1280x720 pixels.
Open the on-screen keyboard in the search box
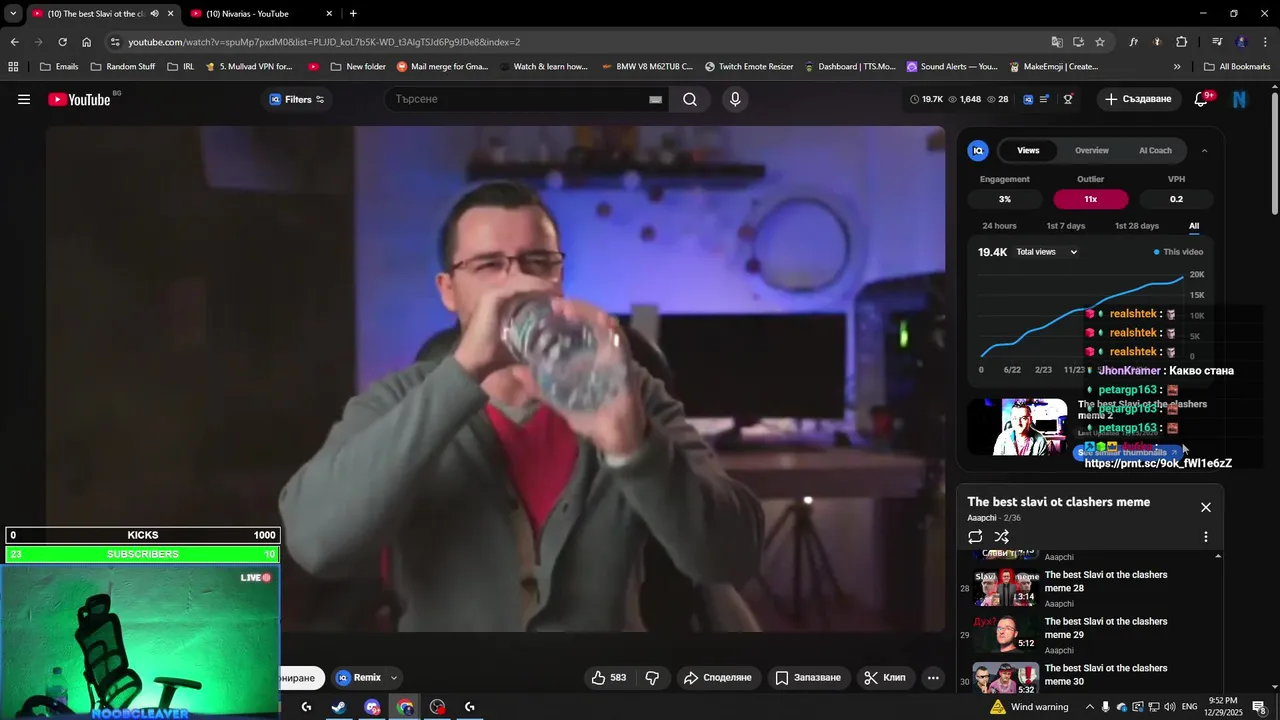coord(655,99)
